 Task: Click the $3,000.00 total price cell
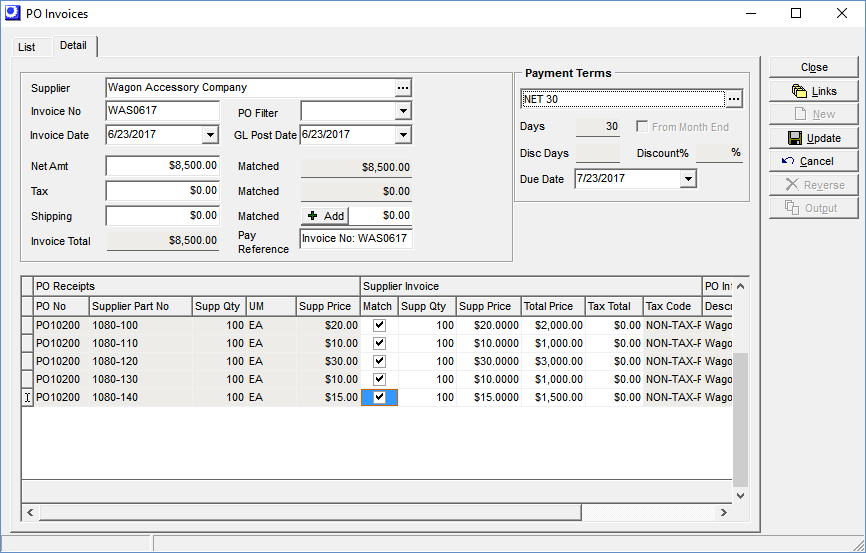pos(553,361)
